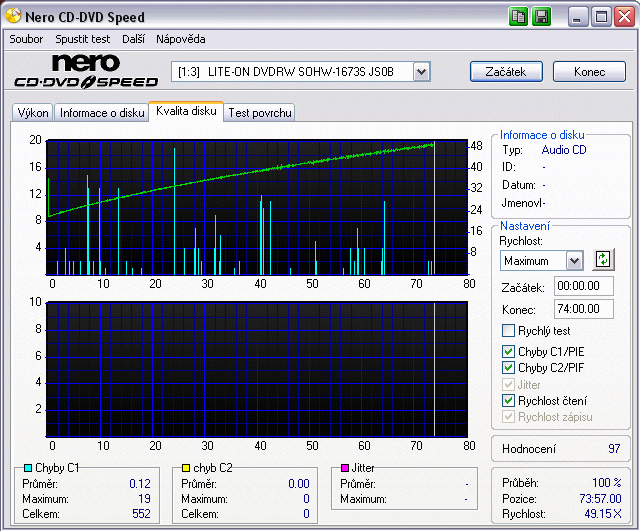This screenshot has height=531, width=640.
Task: Click the maximize window button
Action: click(x=601, y=16)
